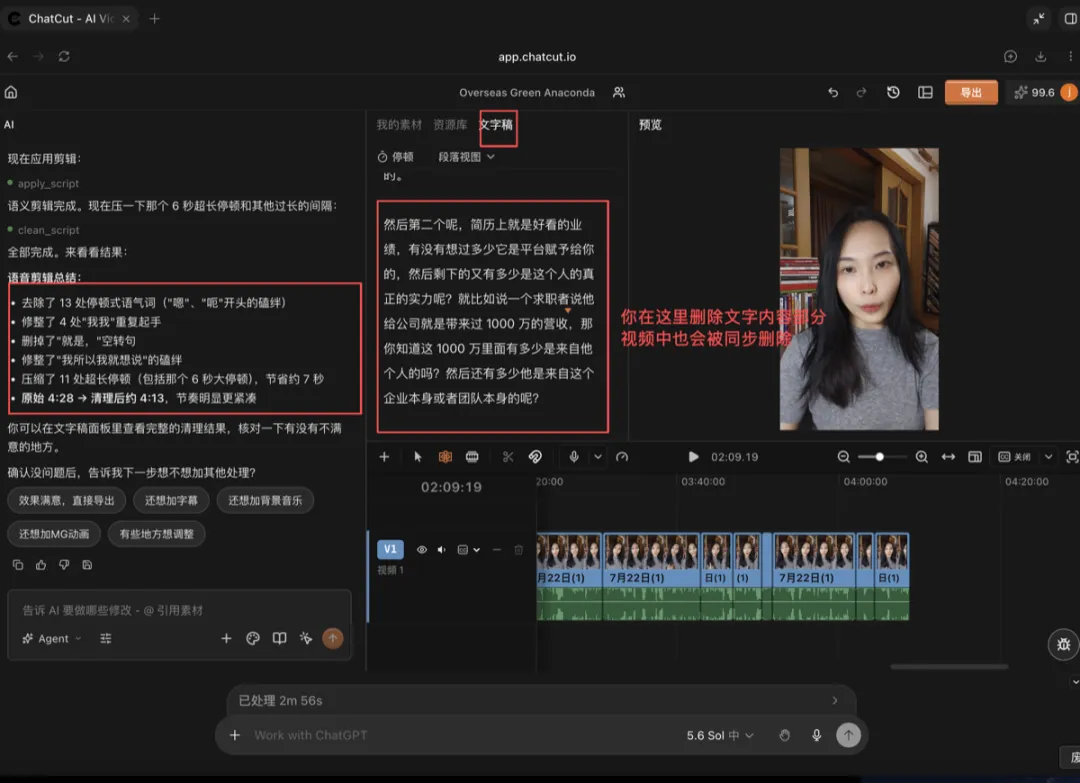This screenshot has width=1080, height=783.
Task: Click the orange 导出 export button
Action: [x=970, y=92]
